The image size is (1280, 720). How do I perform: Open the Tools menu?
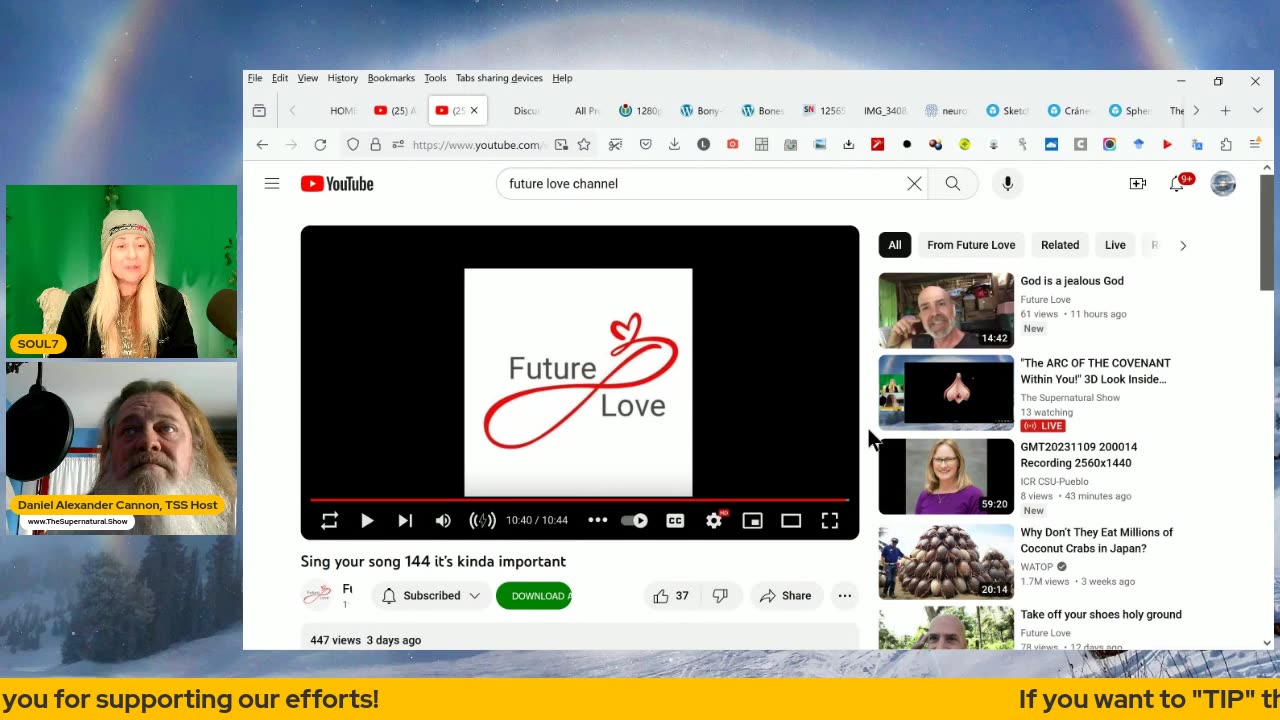[435, 78]
